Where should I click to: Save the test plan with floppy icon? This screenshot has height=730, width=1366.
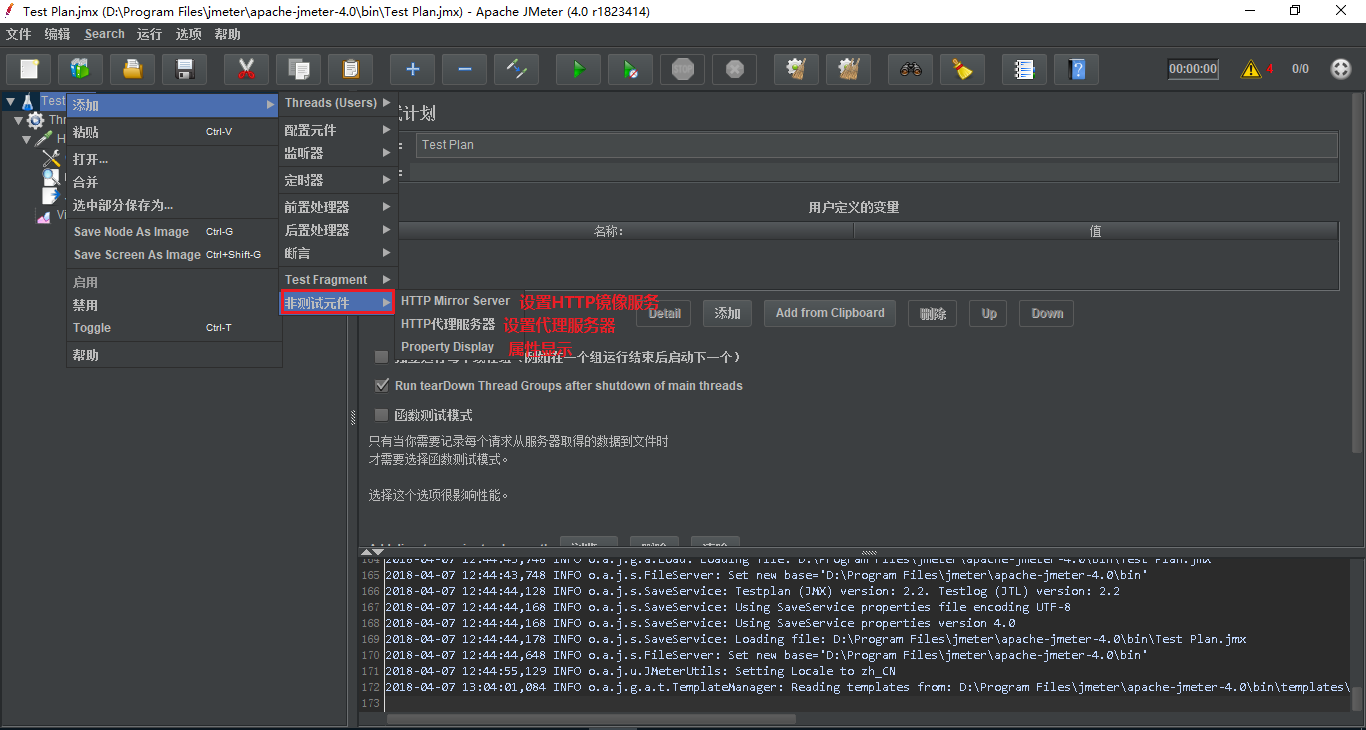(185, 69)
